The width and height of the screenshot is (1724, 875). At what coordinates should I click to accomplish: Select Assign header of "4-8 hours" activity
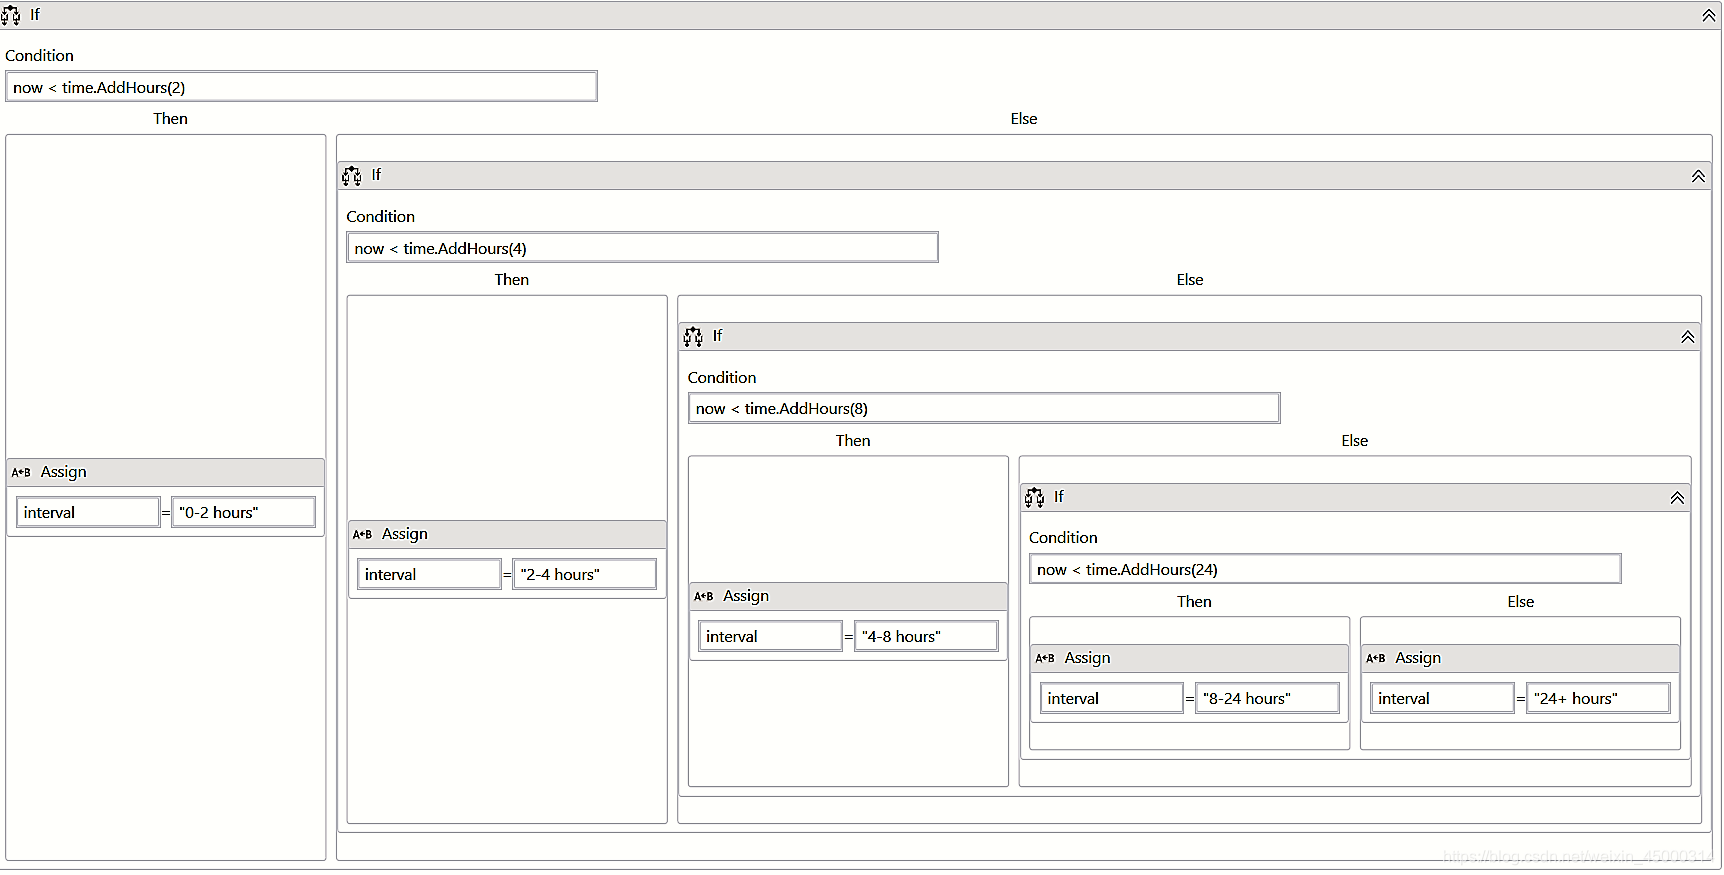(x=848, y=596)
